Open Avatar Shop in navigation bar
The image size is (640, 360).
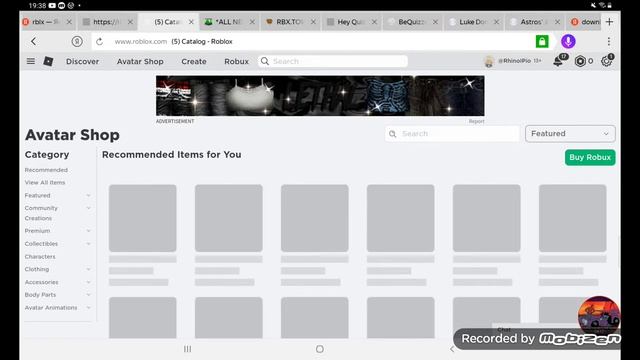(x=140, y=61)
